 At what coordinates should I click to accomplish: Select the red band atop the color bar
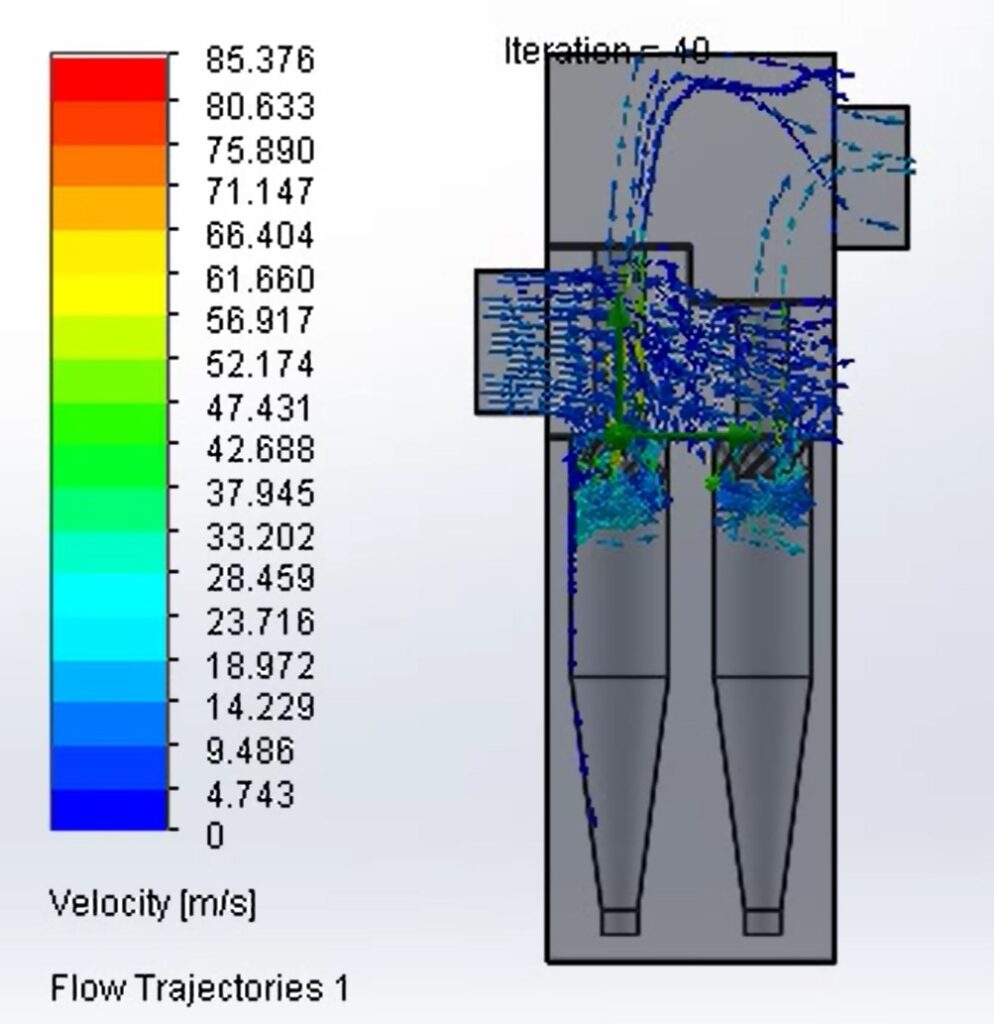(109, 79)
